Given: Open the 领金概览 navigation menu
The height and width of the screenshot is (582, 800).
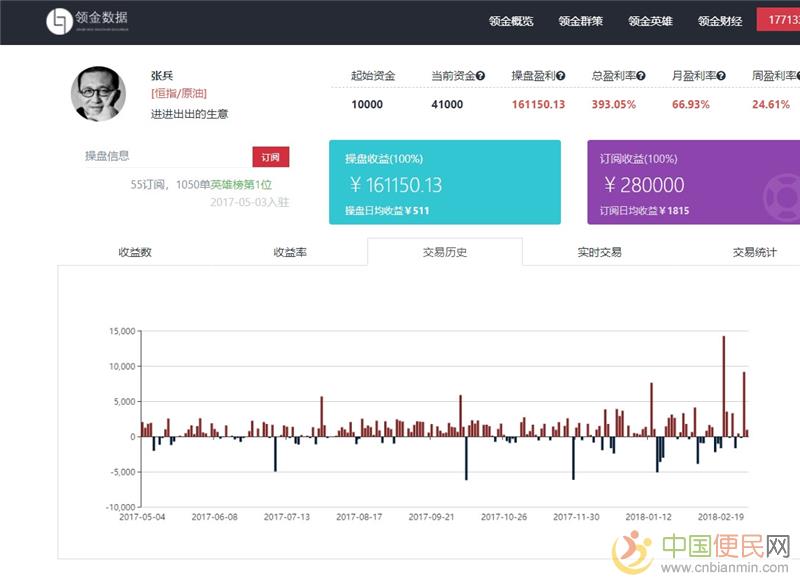Looking at the screenshot, I should point(511,21).
